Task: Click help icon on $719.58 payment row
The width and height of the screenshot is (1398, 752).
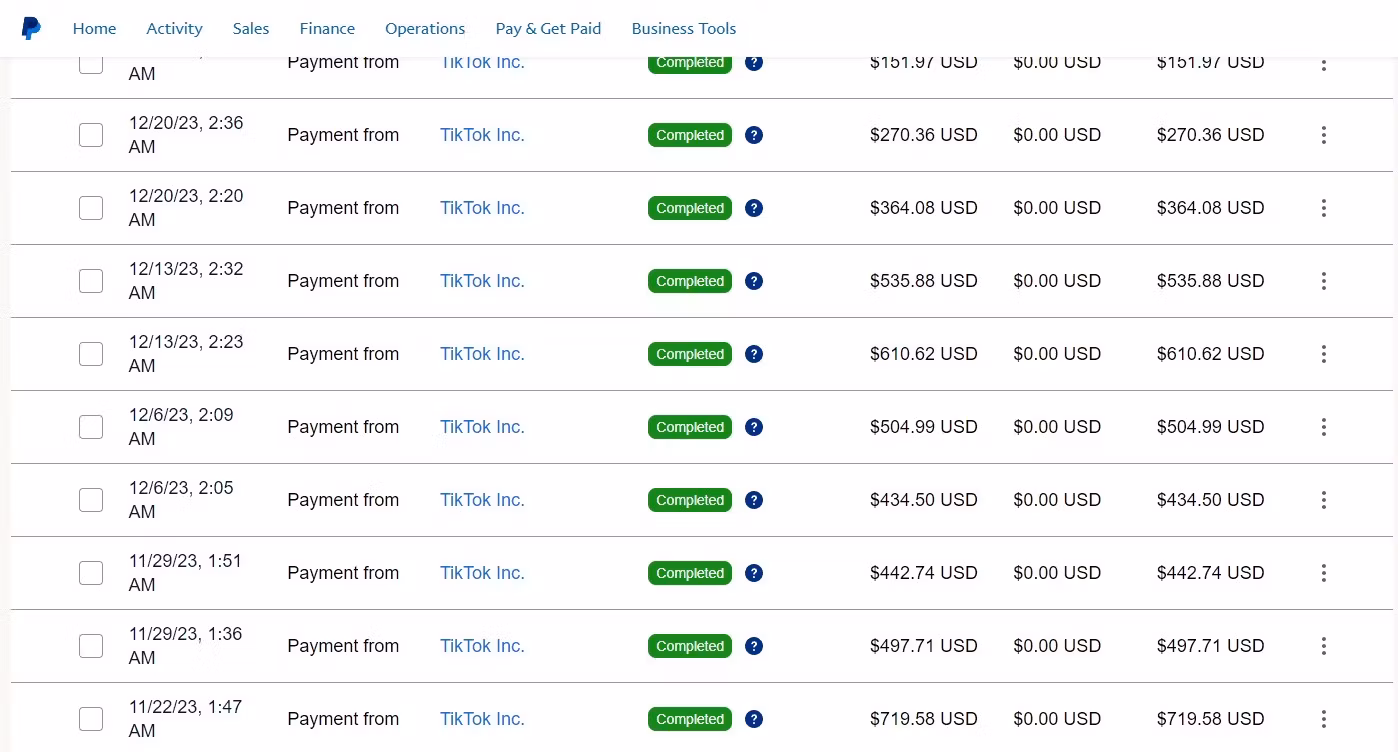Action: pyautogui.click(x=754, y=719)
